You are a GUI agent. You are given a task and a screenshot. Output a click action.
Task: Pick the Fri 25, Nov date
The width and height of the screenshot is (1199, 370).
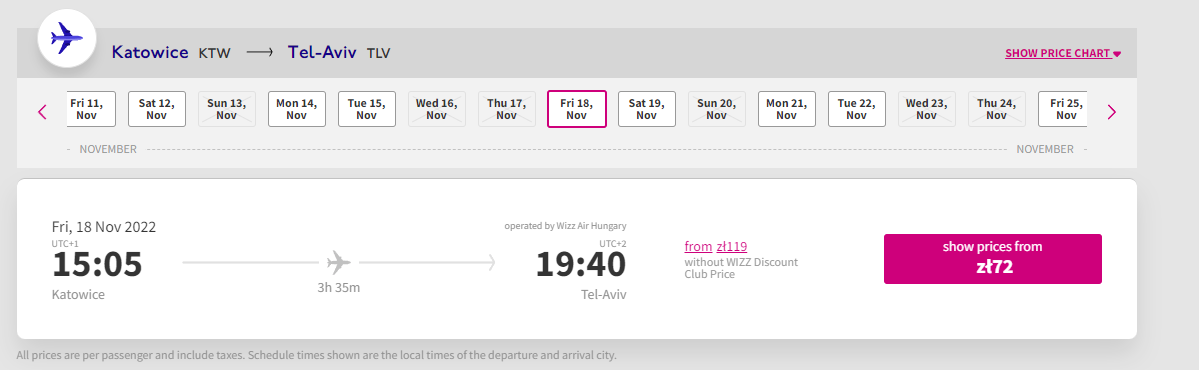click(x=1063, y=109)
